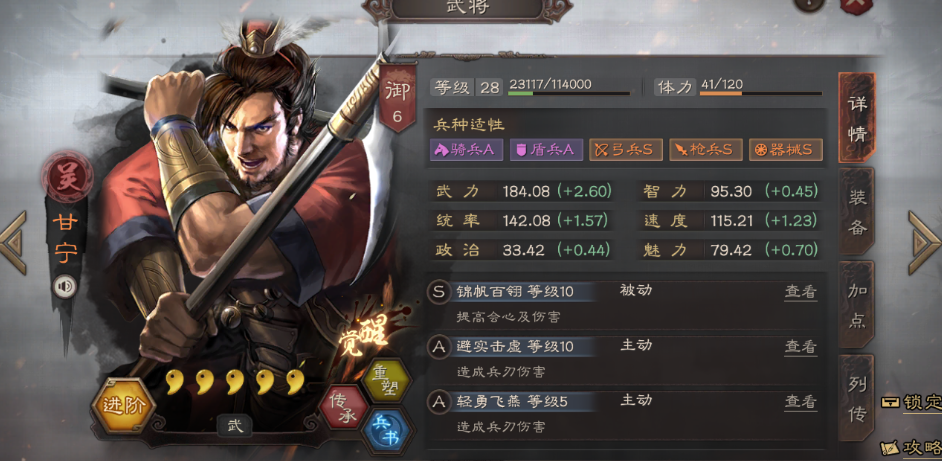The height and width of the screenshot is (461, 942).
Task: Select the 骑兵A troop type badge
Action: tap(466, 150)
